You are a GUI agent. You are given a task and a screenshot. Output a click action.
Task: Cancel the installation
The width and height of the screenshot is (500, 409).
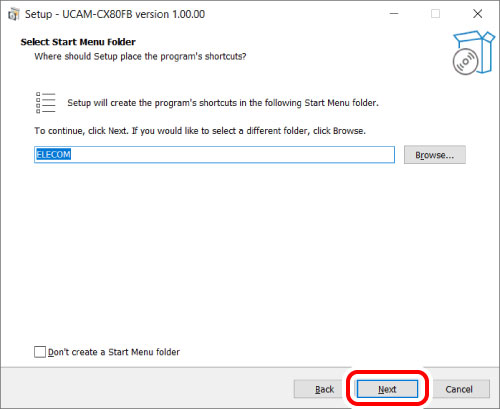coord(459,389)
